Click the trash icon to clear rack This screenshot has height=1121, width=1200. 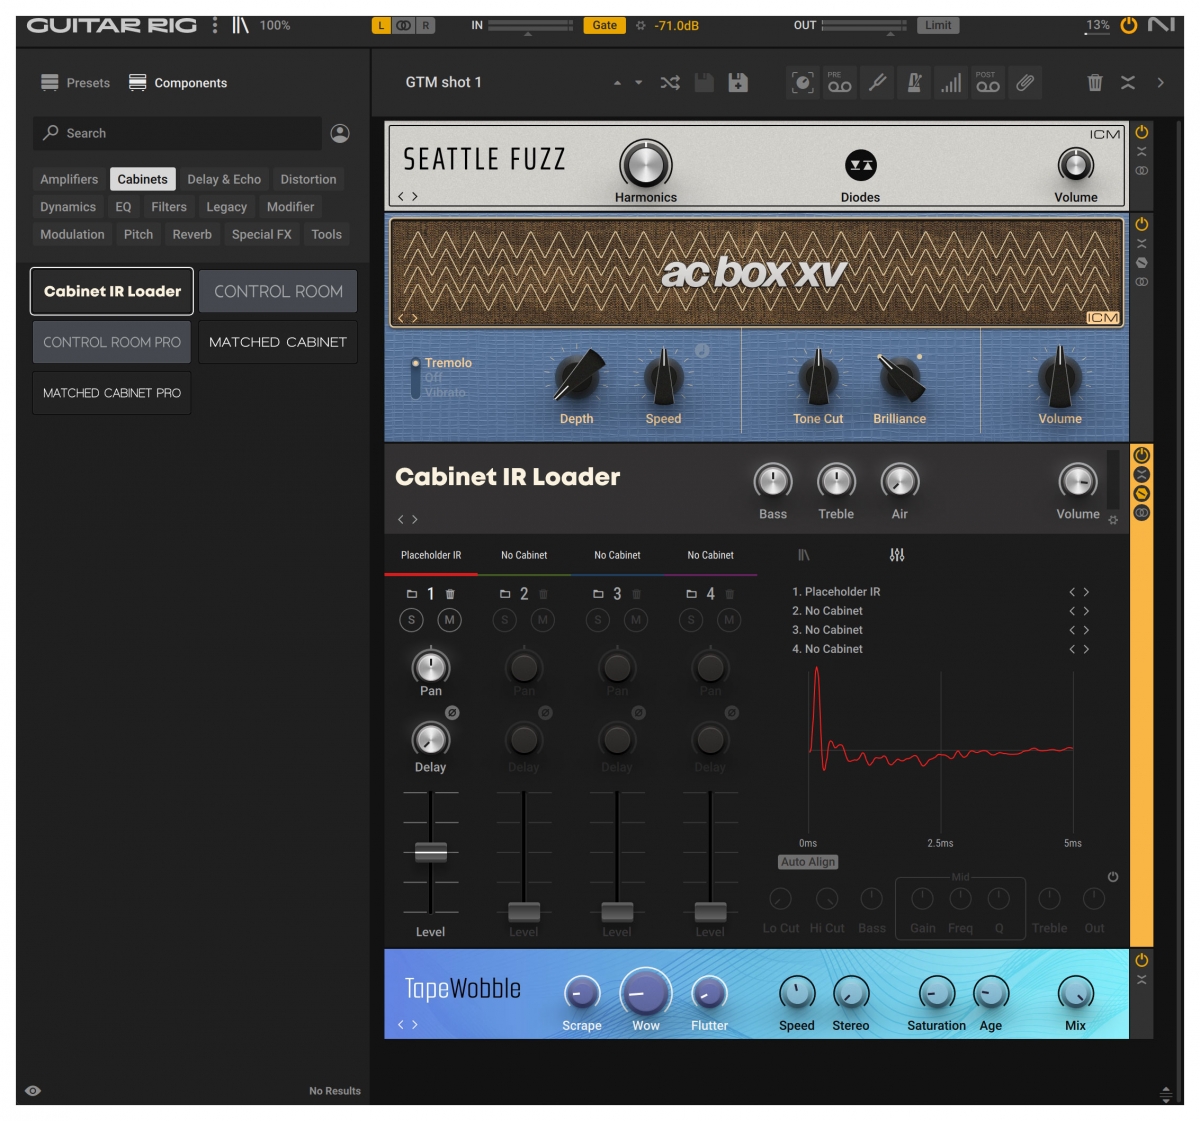point(1095,83)
